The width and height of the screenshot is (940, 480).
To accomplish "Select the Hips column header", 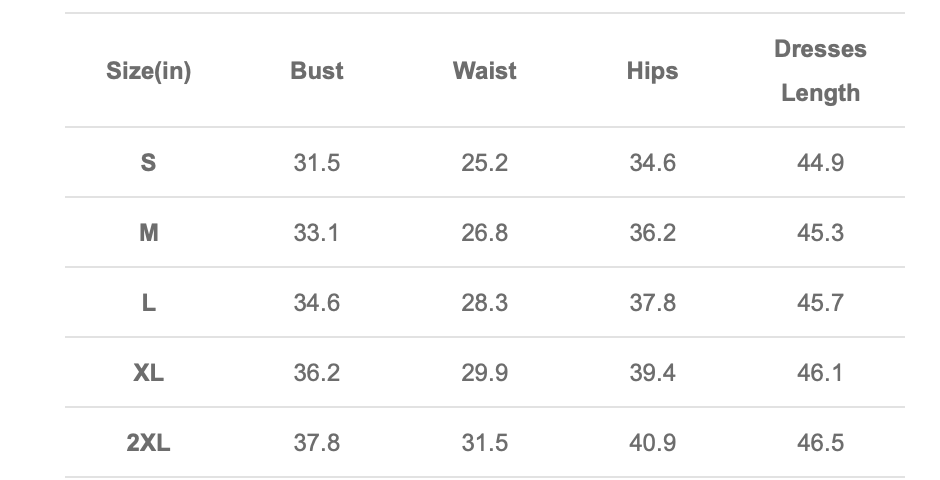I will point(652,71).
